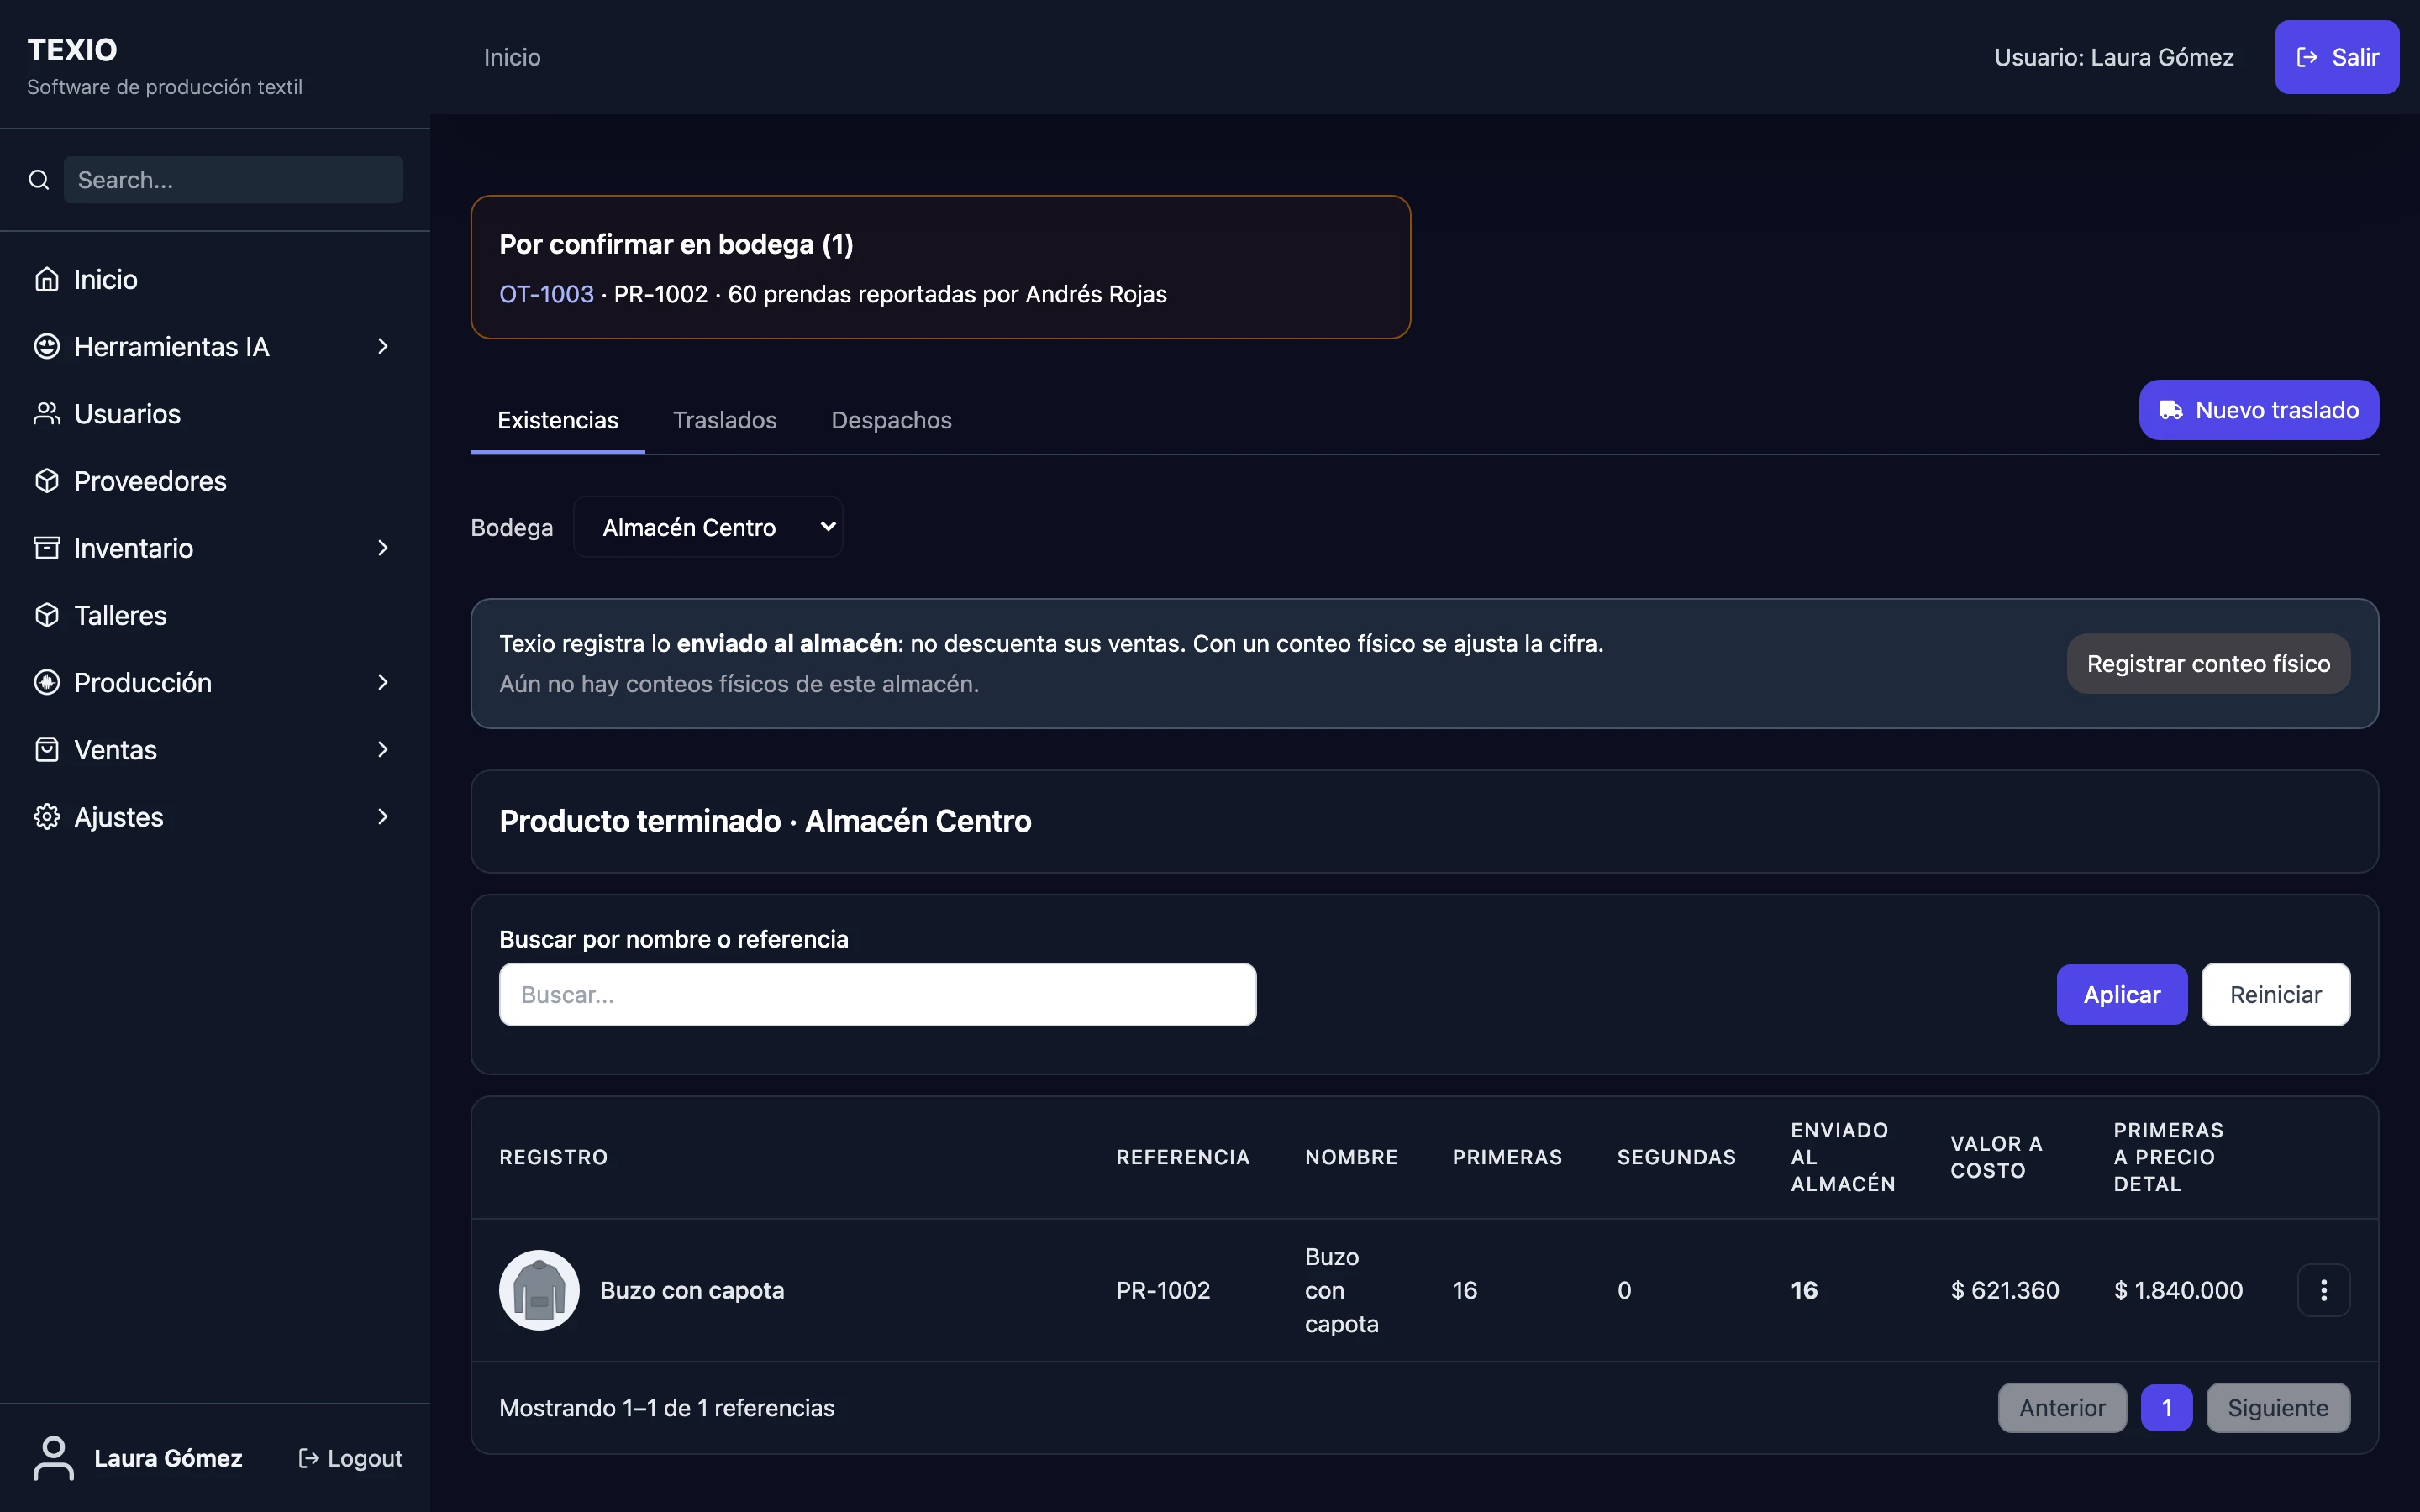This screenshot has height=1512, width=2420.
Task: Open the OT-1003 link
Action: coord(546,294)
